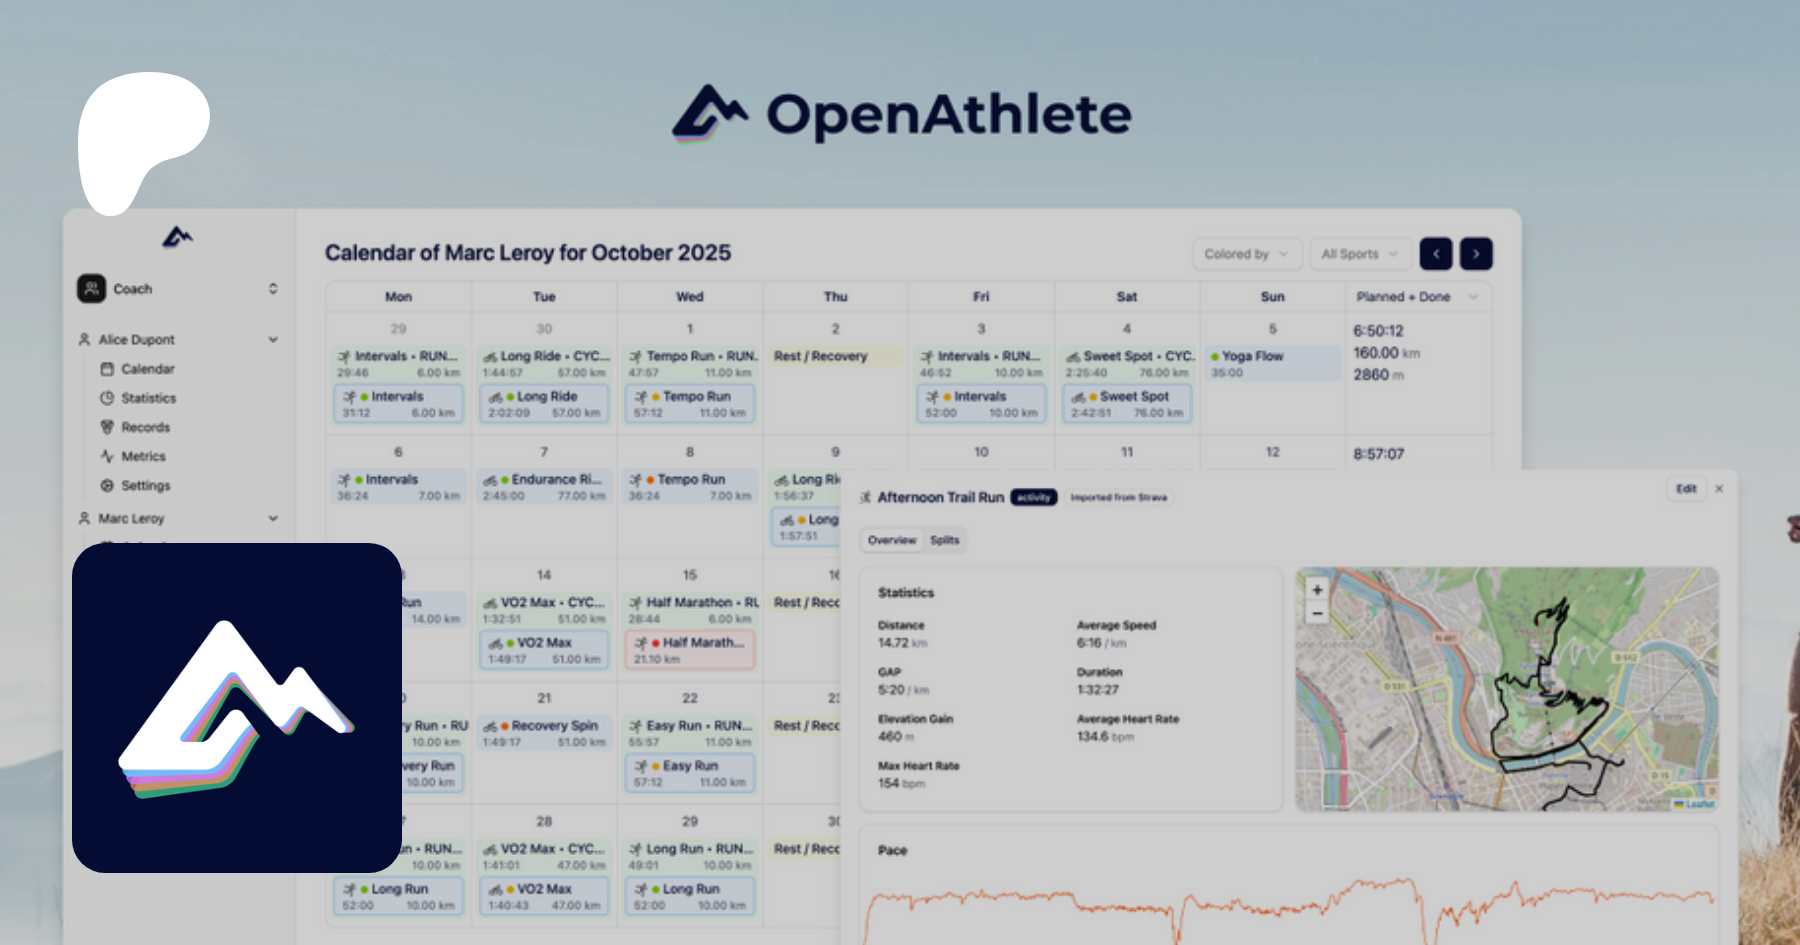The width and height of the screenshot is (1800, 945).
Task: Expand the Marc Leroy athlete section
Action: (273, 518)
